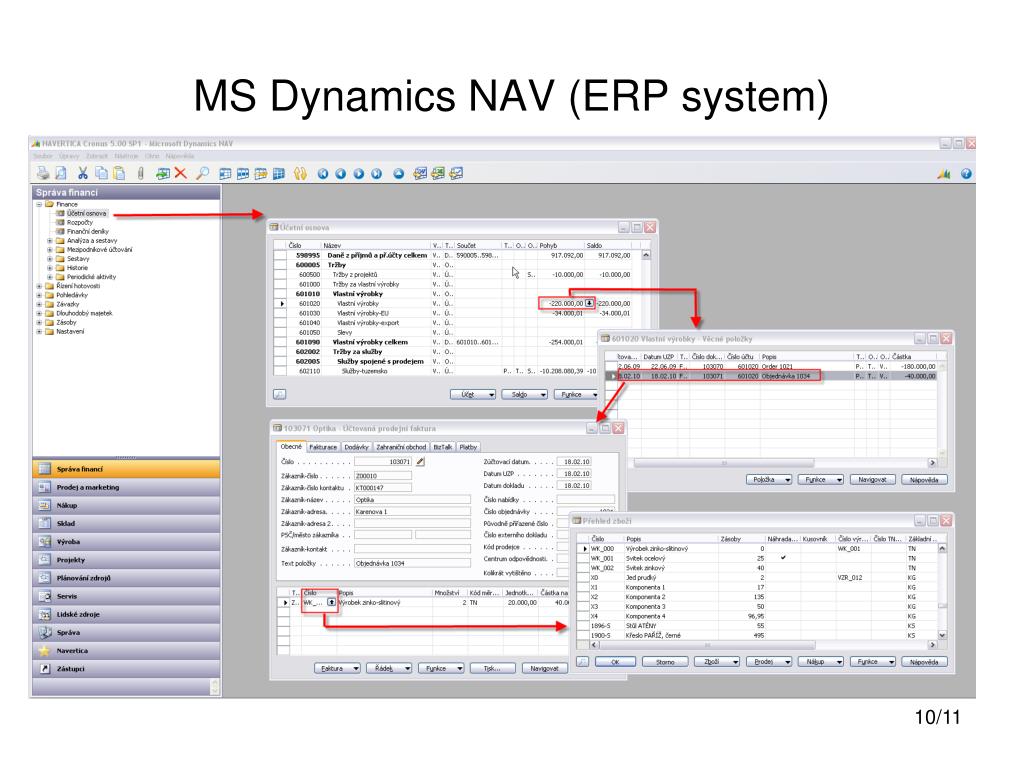
Task: Click the find icon at bottom of Účetní osnova window
Action: coord(279,394)
